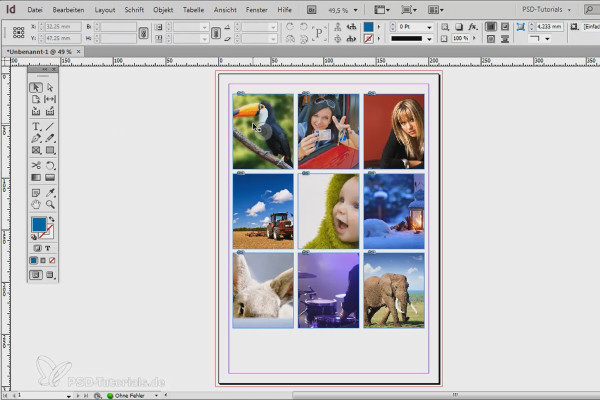600x400 pixels.
Task: Enable Apply None mode button
Action: [x=52, y=261]
